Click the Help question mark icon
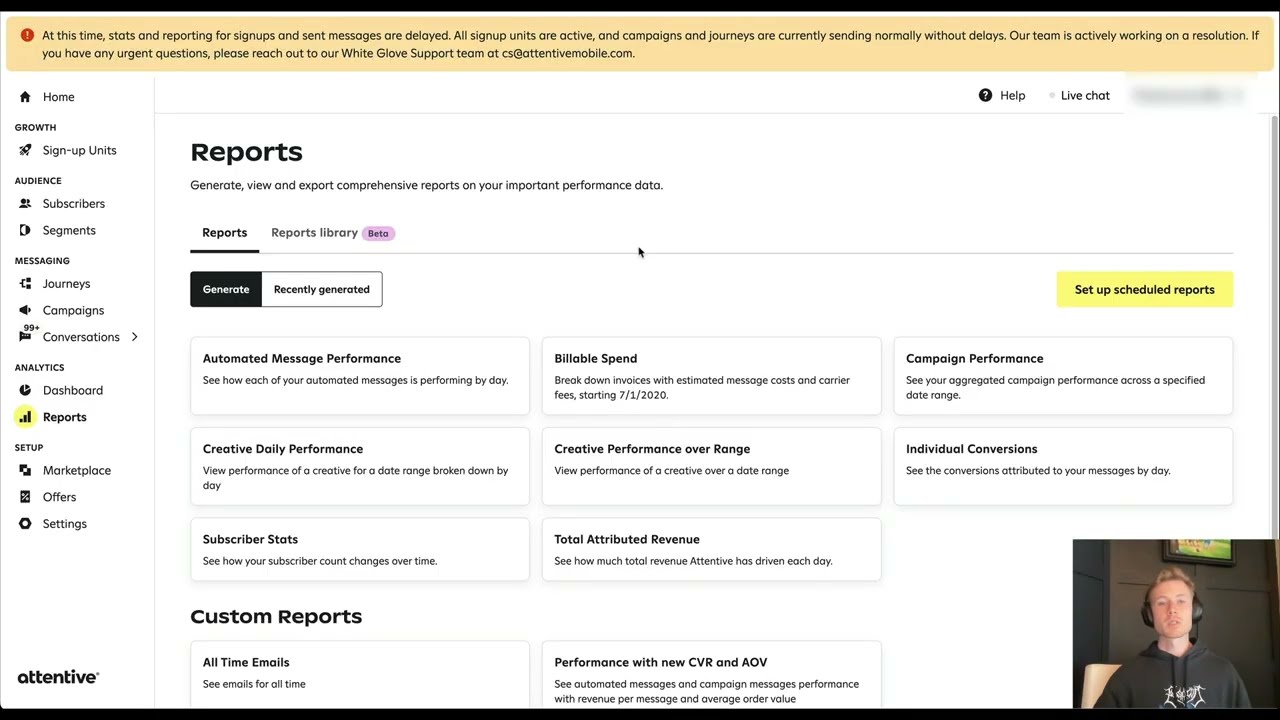This screenshot has height=720, width=1280. pyautogui.click(x=985, y=95)
